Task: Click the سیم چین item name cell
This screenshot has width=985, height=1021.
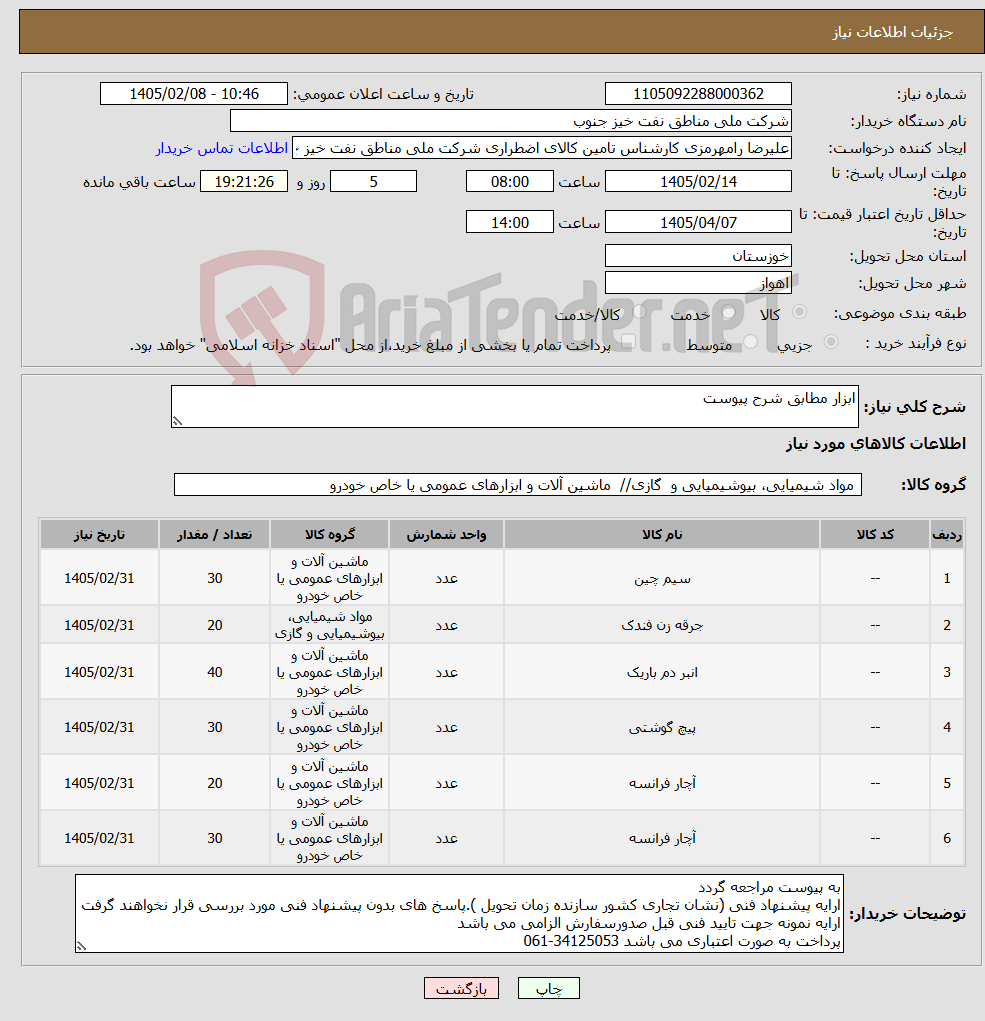Action: (661, 578)
